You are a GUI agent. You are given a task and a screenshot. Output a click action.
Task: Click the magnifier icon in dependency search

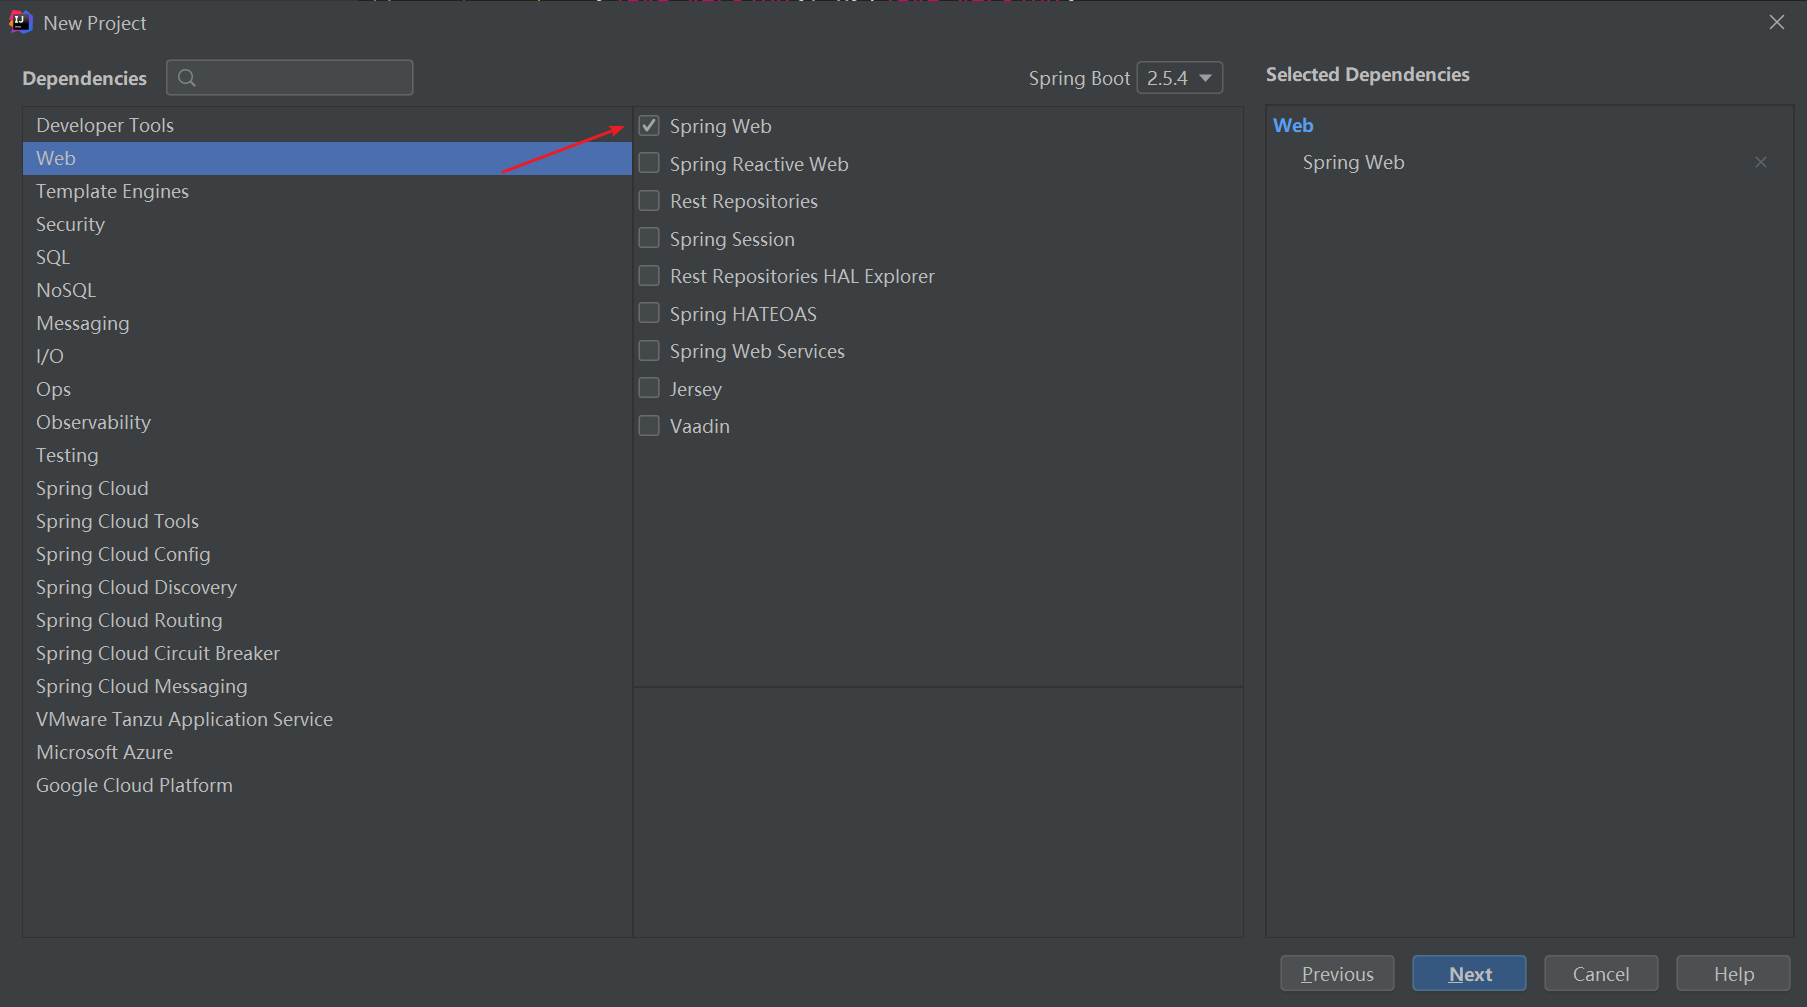pyautogui.click(x=186, y=78)
